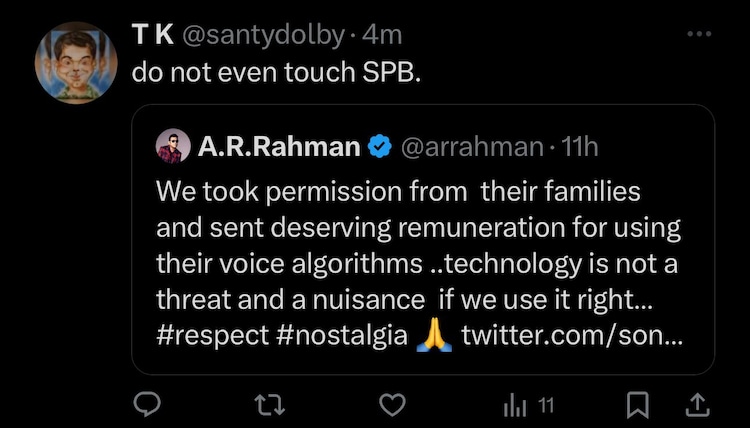Click the blue verified badge

[x=380, y=147]
